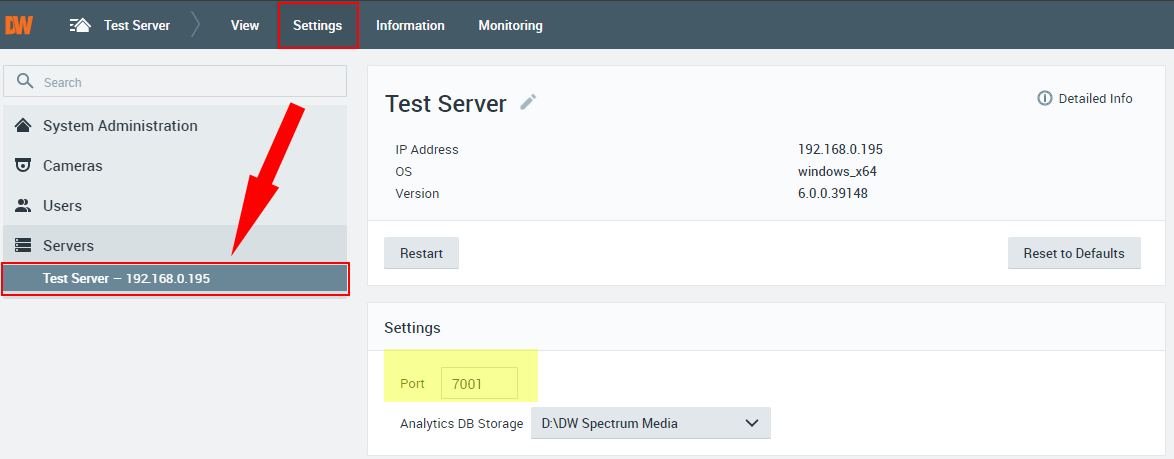1174x459 pixels.
Task: Open the Settings tab
Action: (x=317, y=25)
